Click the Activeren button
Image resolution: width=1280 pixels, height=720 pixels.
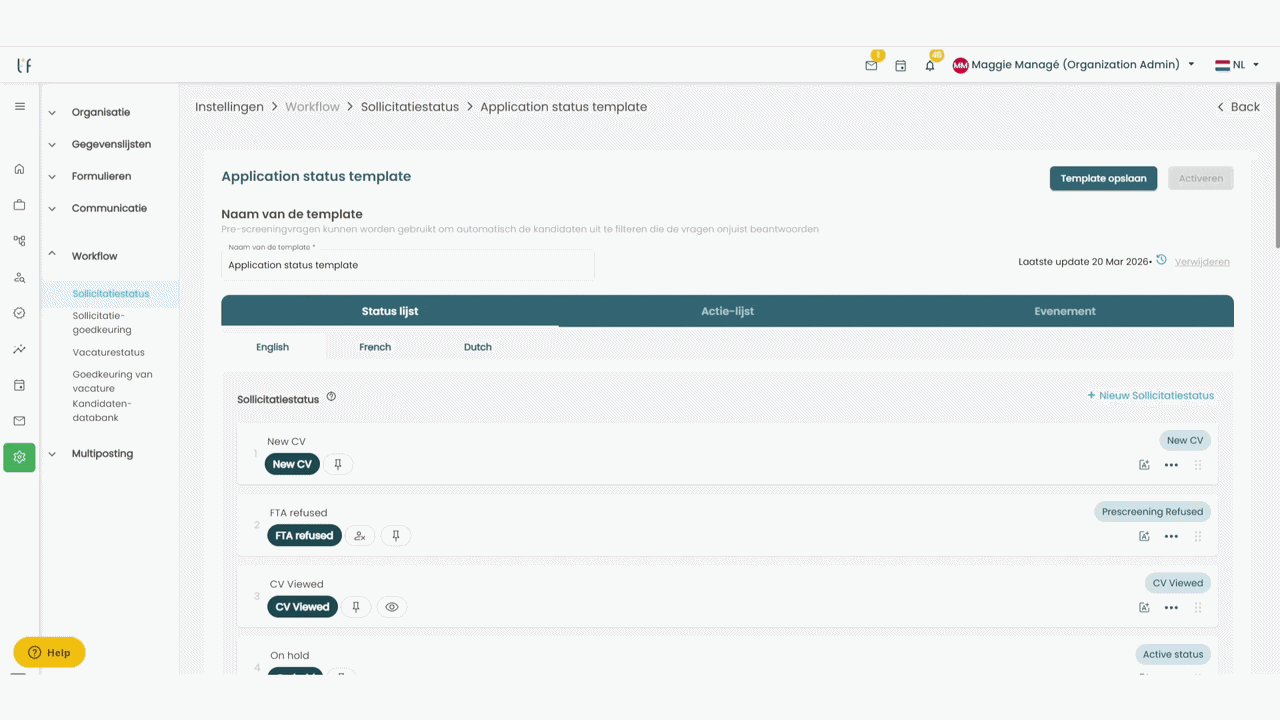1201,178
